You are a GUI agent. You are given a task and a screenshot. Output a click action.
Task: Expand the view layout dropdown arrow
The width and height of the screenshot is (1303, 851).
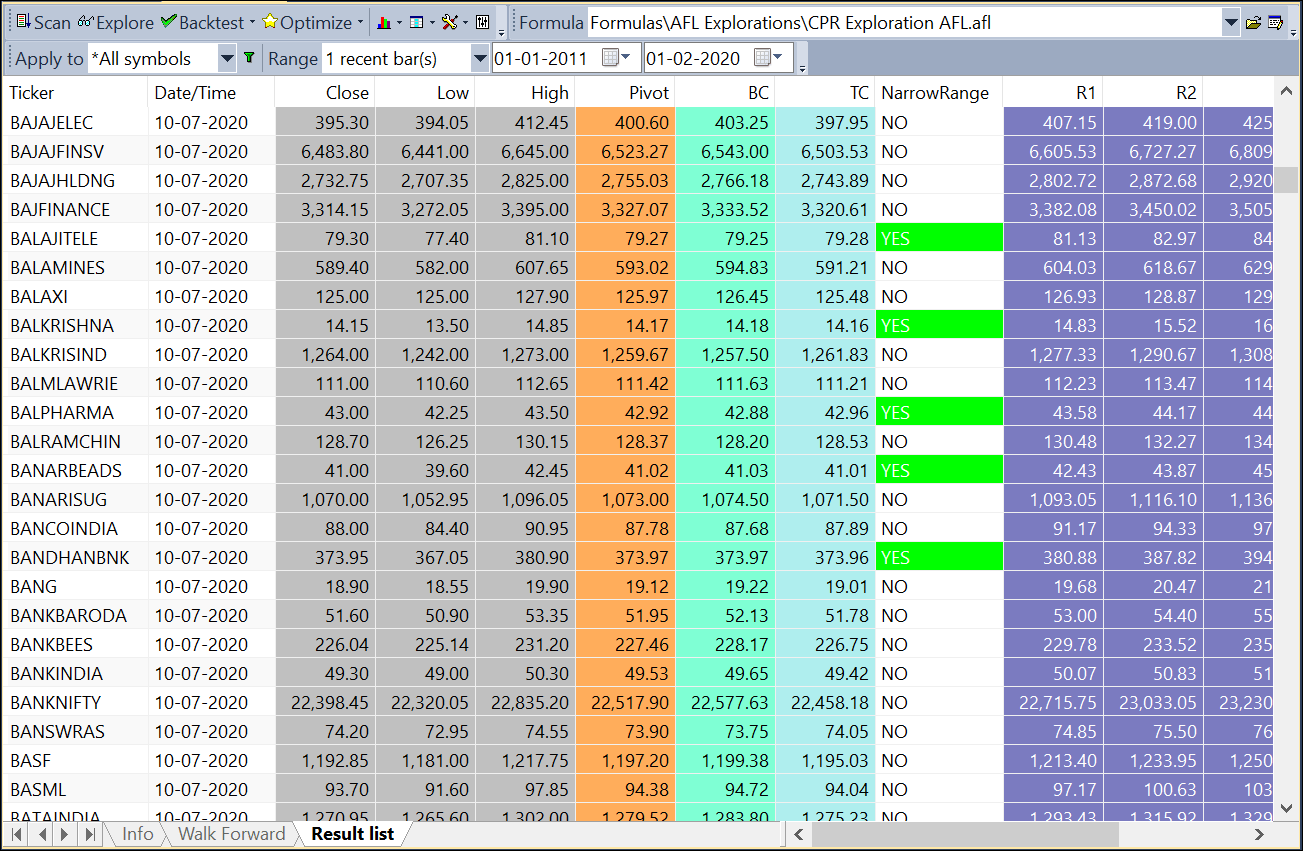(x=432, y=22)
